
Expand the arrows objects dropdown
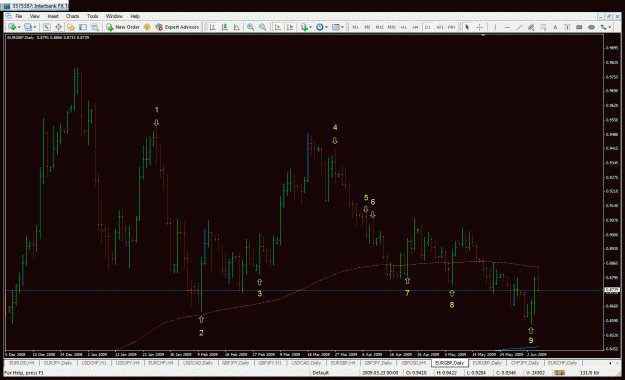click(x=610, y=27)
